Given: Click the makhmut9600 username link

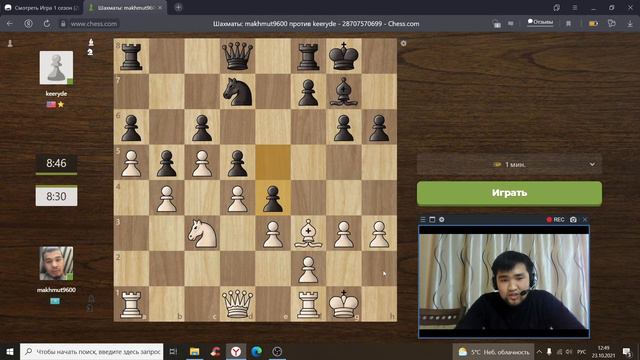Looking at the screenshot, I should pos(56,290).
